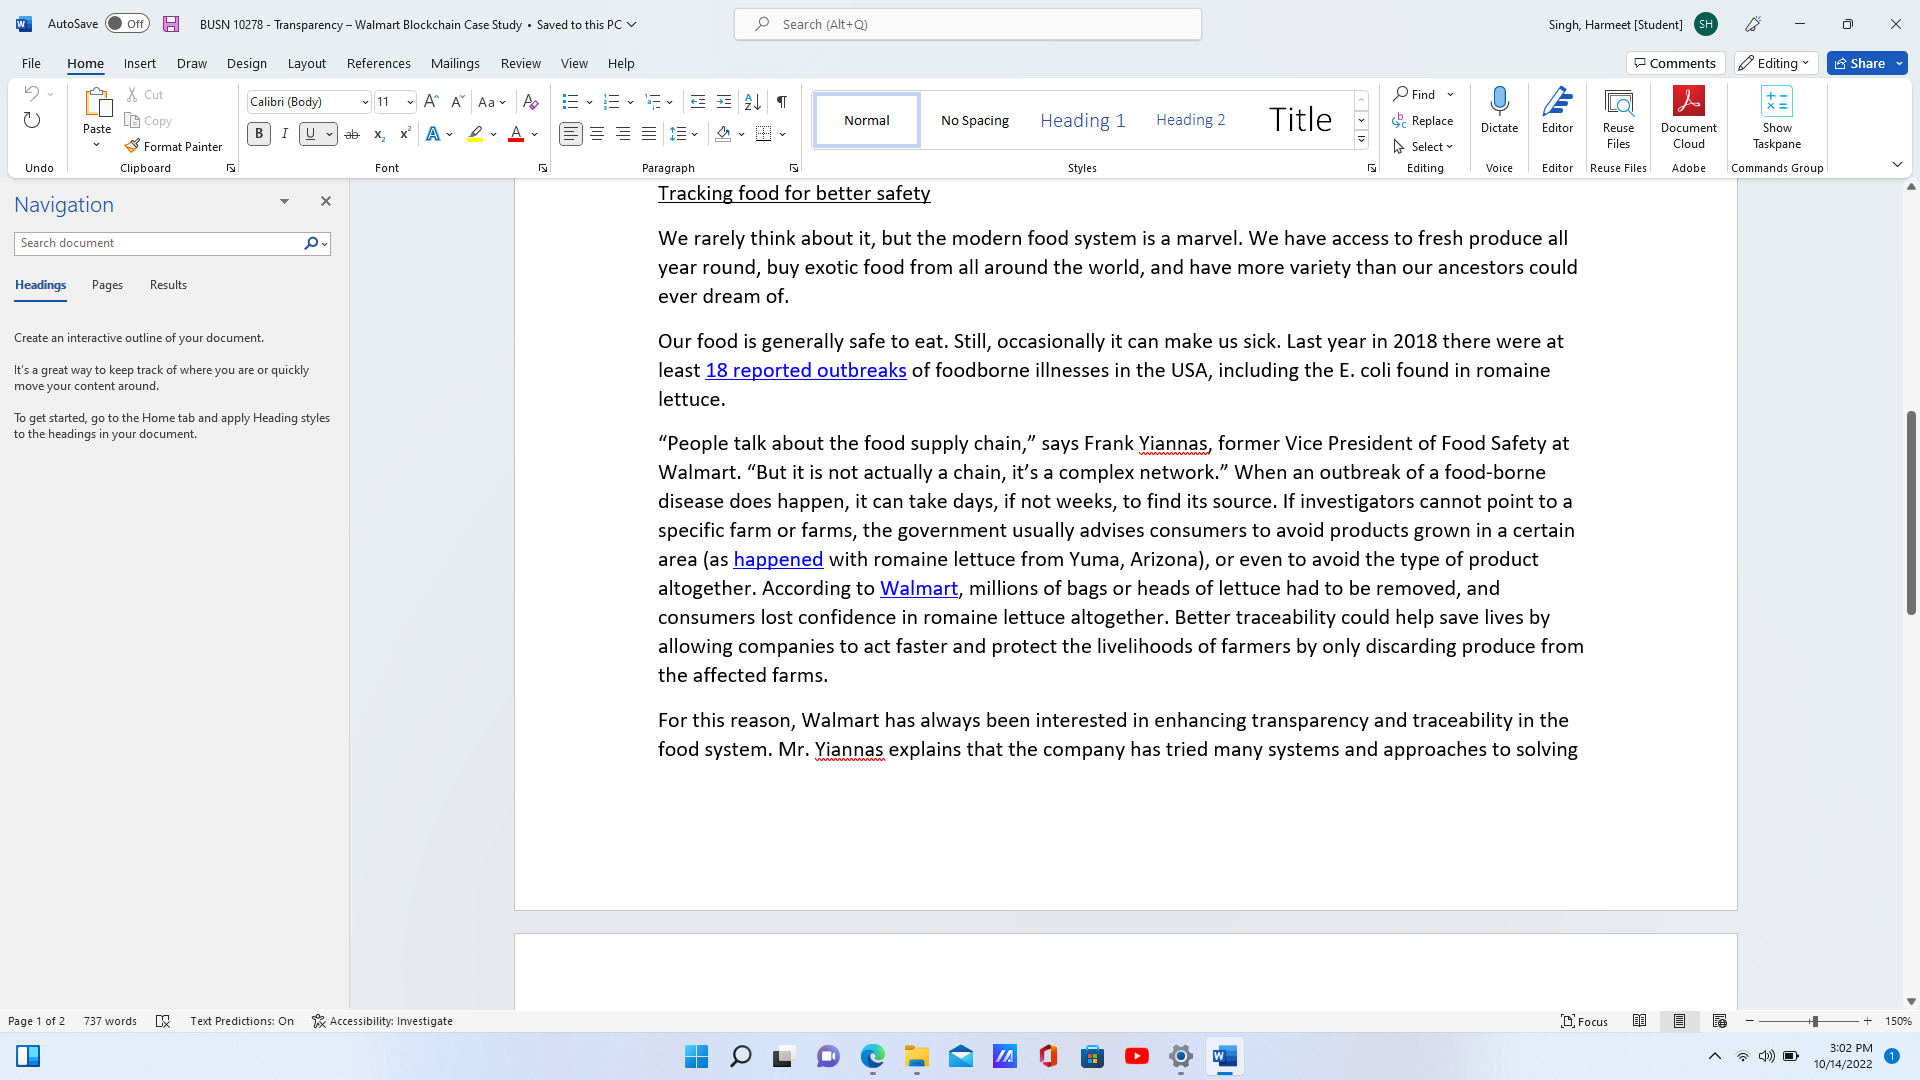1920x1080 pixels.
Task: Click the Format Painter icon
Action: [x=132, y=146]
